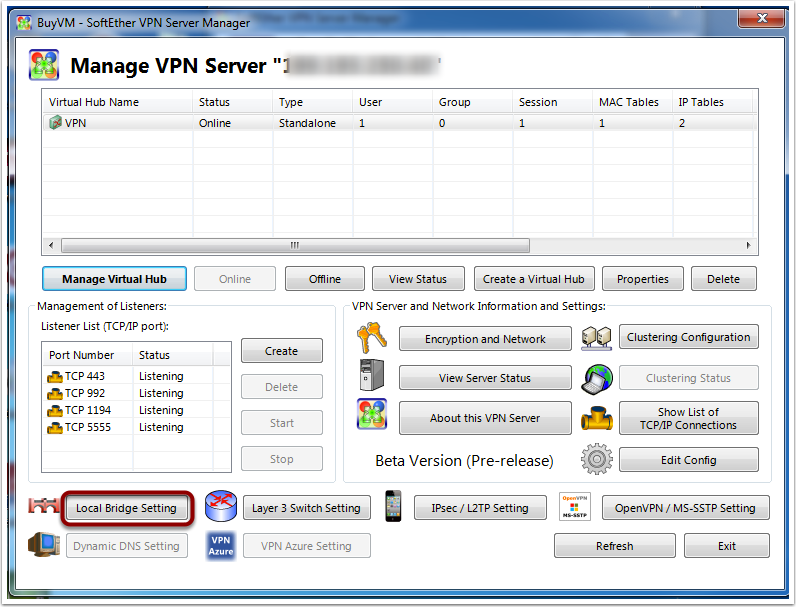
Task: Click the IP Tables column header
Action: [712, 102]
